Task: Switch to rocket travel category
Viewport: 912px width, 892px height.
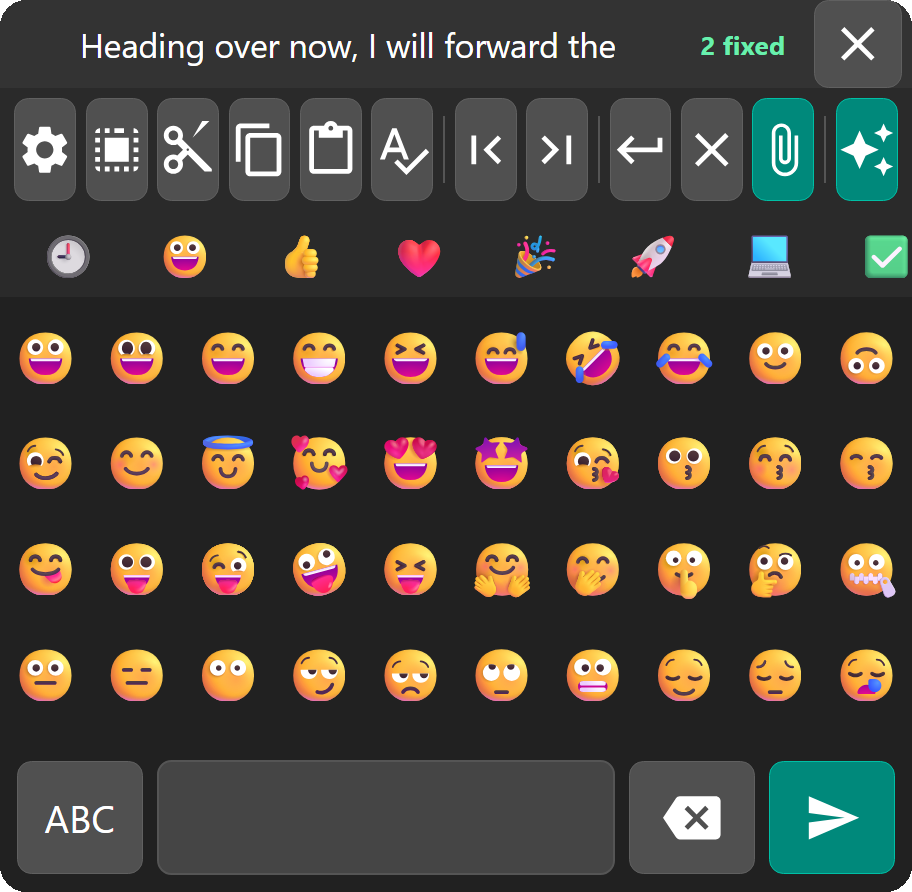Action: [653, 256]
